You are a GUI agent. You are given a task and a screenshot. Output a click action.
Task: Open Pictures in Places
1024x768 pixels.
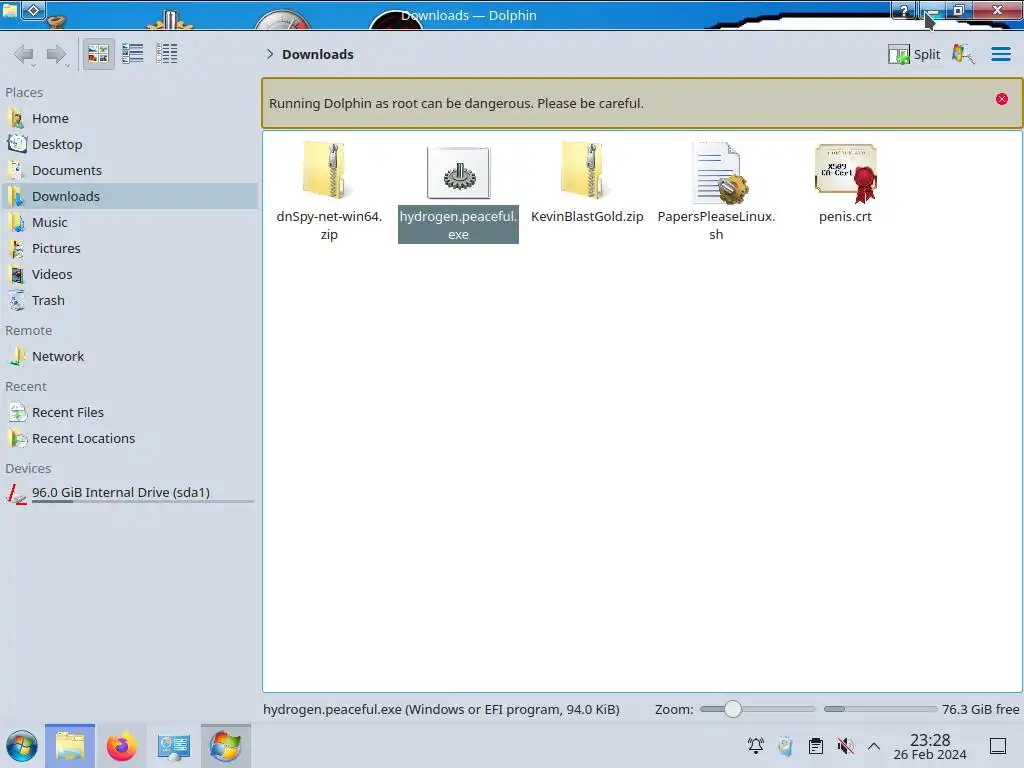tap(131, 249)
